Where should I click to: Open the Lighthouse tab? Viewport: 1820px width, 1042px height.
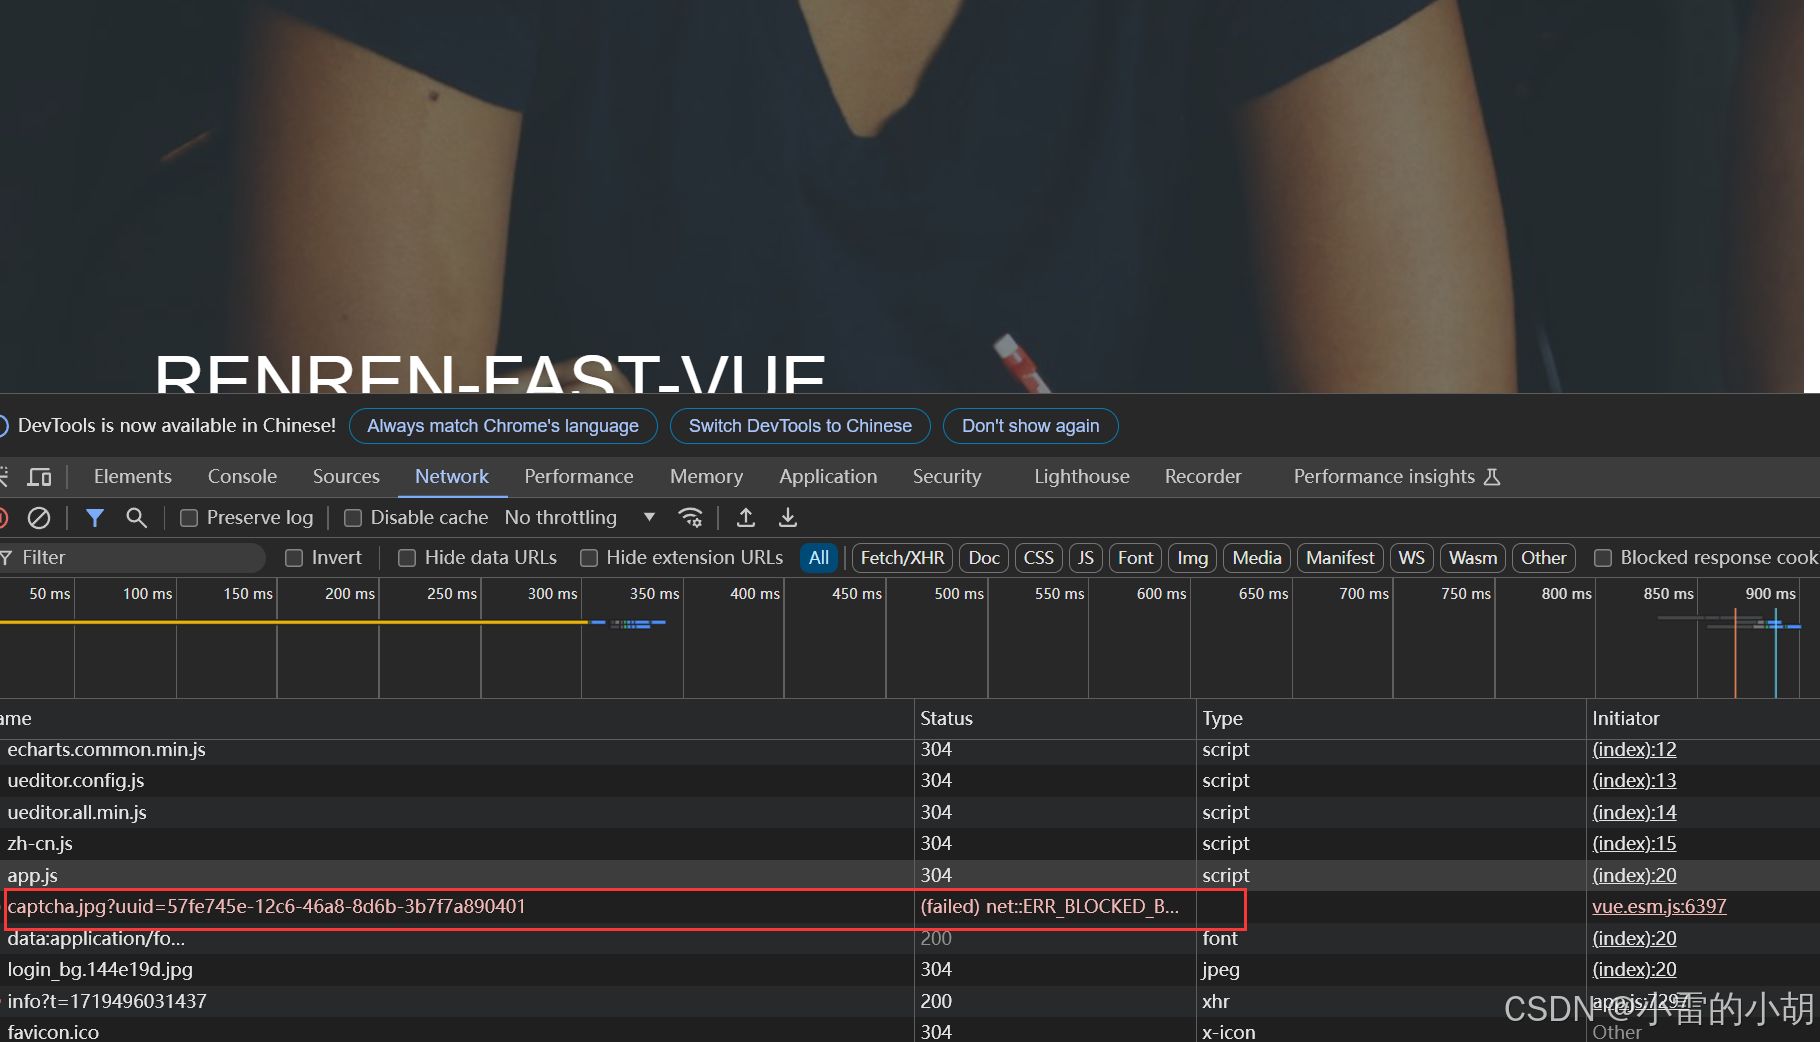1082,477
